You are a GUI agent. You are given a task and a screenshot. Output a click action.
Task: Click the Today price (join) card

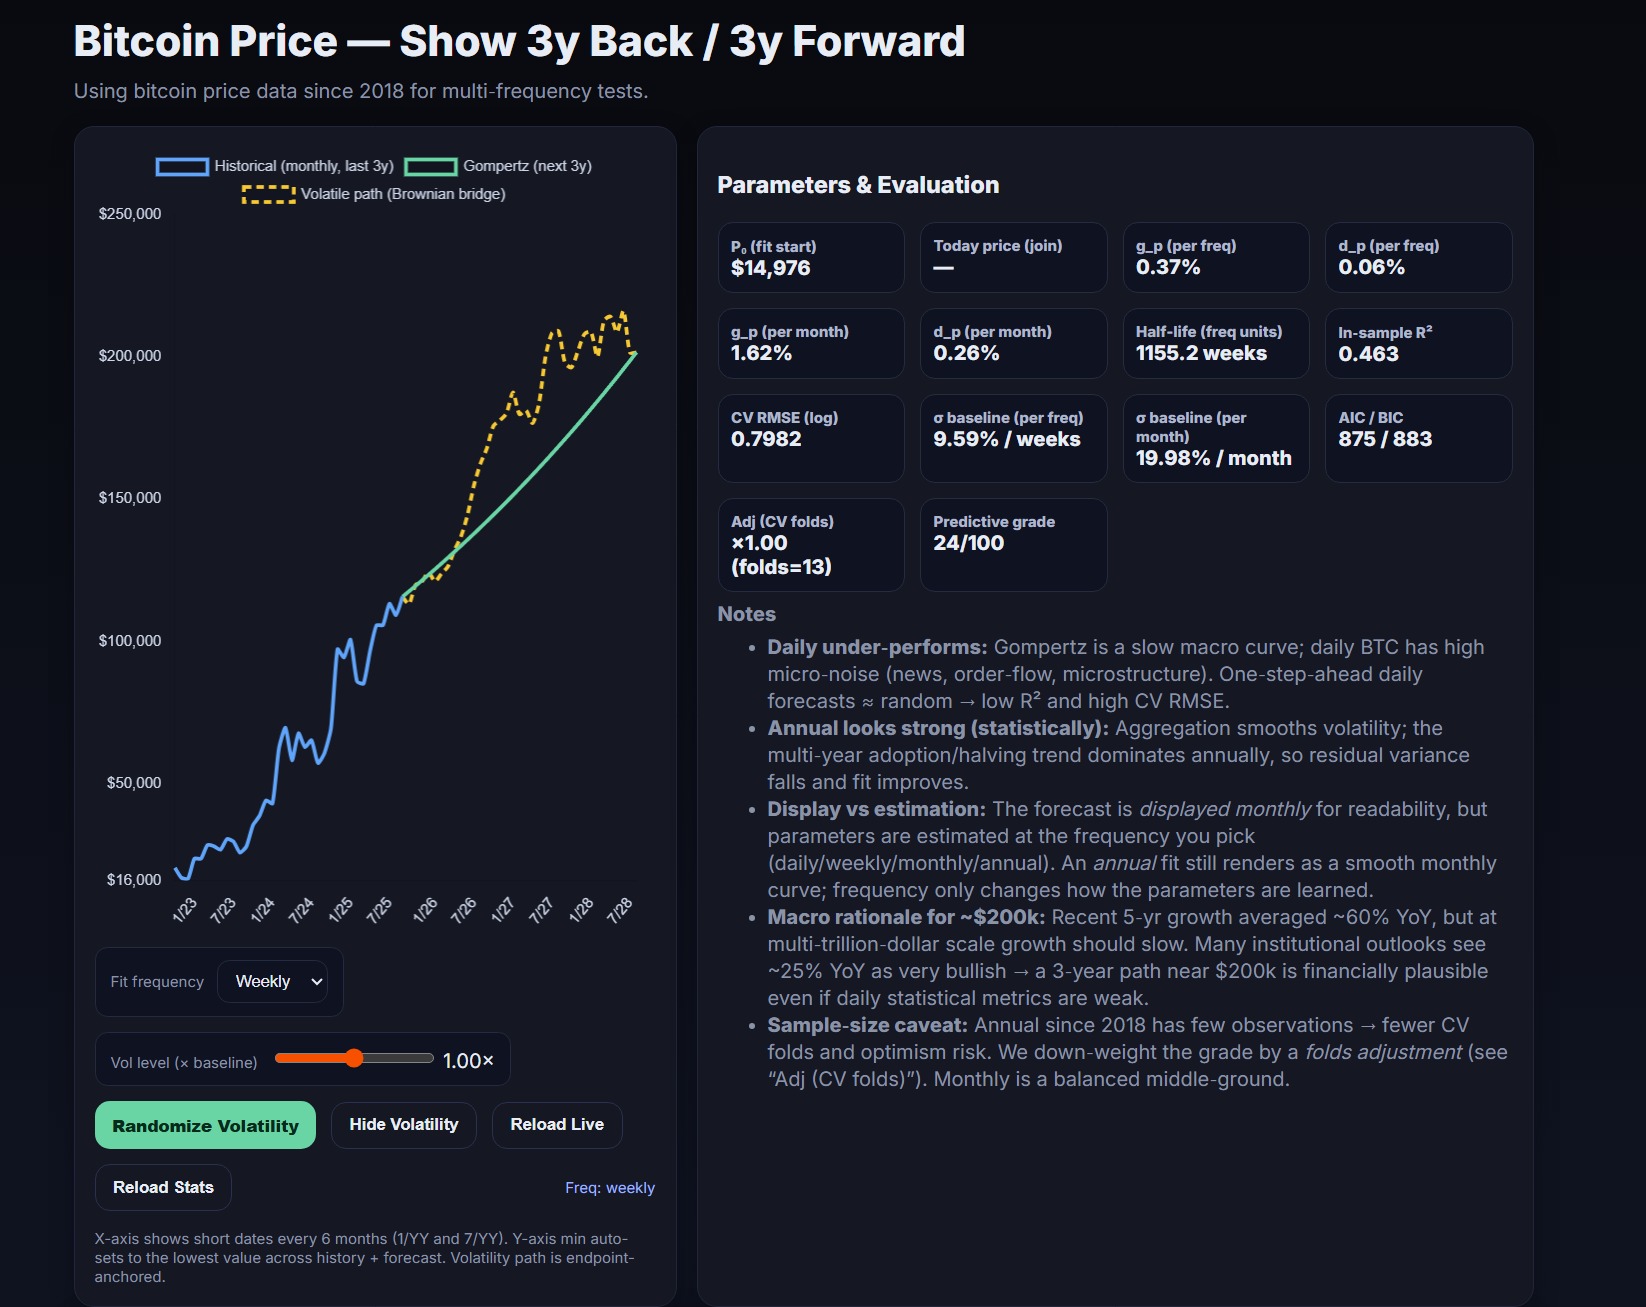click(x=1012, y=257)
